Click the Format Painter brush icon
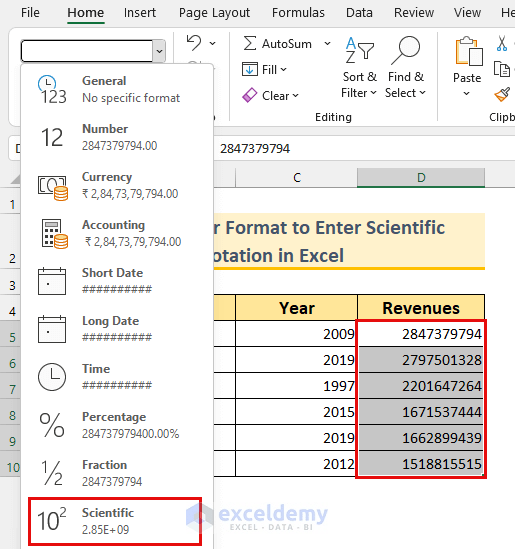 tap(502, 95)
